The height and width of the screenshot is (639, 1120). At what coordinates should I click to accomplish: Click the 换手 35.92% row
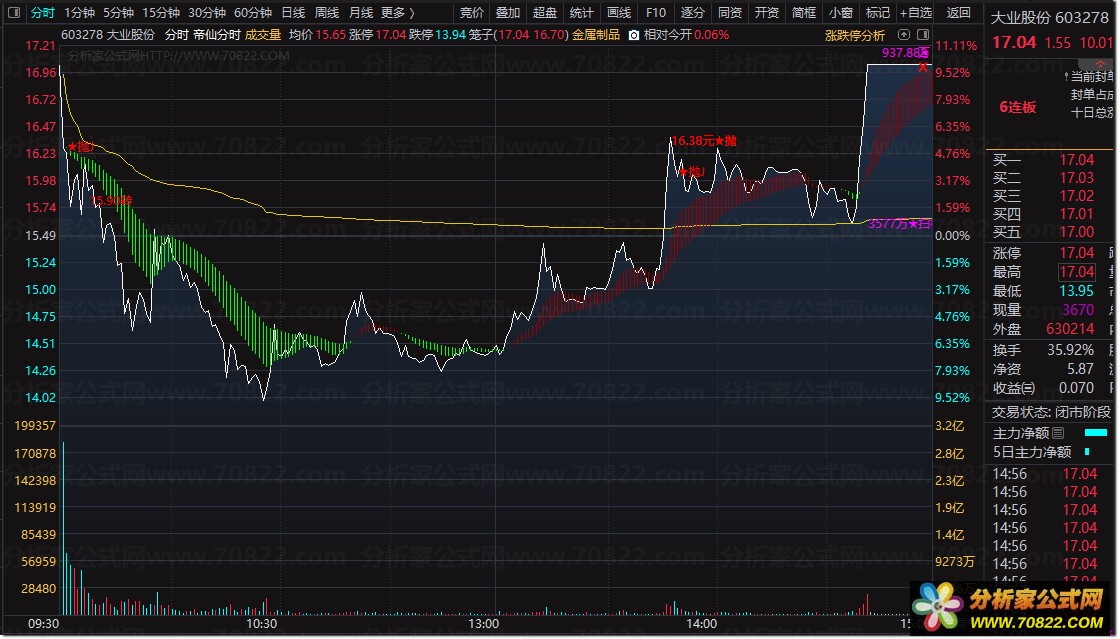pyautogui.click(x=1044, y=350)
